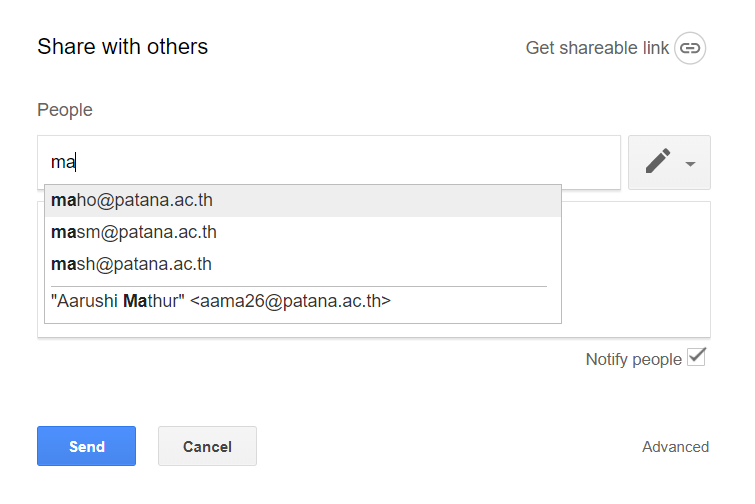Screen dimensions: 755x504
Task: Click the bold Ma in Mathur suggestion
Action: click(x=135, y=301)
